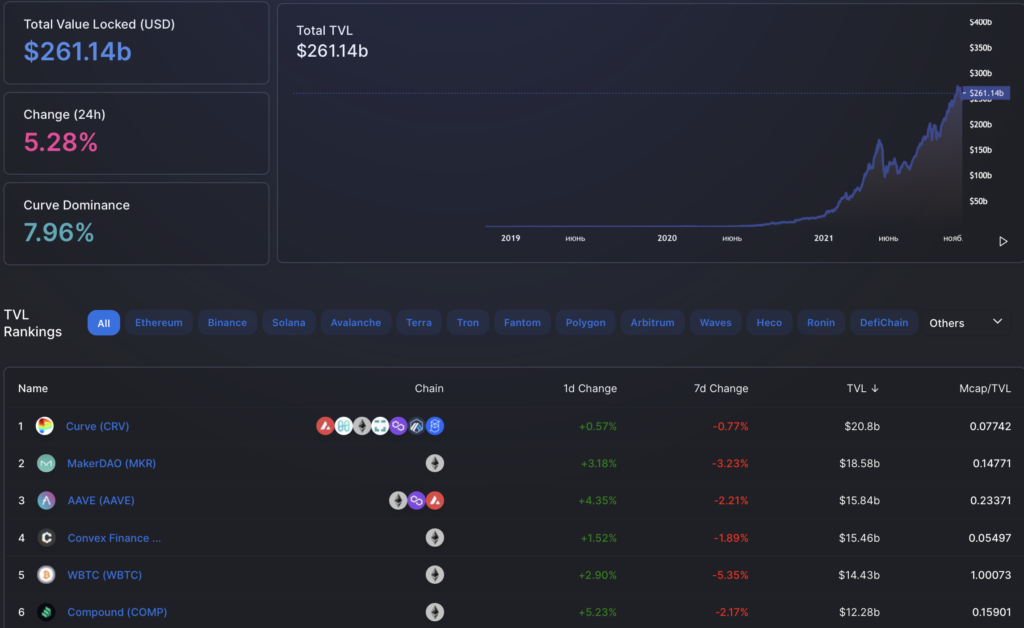The height and width of the screenshot is (628, 1024).
Task: Open the Curve (CRV) protocol link
Action: (97, 426)
